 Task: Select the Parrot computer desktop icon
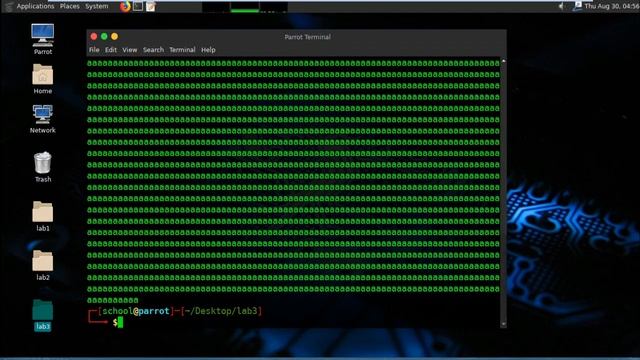(x=42, y=40)
